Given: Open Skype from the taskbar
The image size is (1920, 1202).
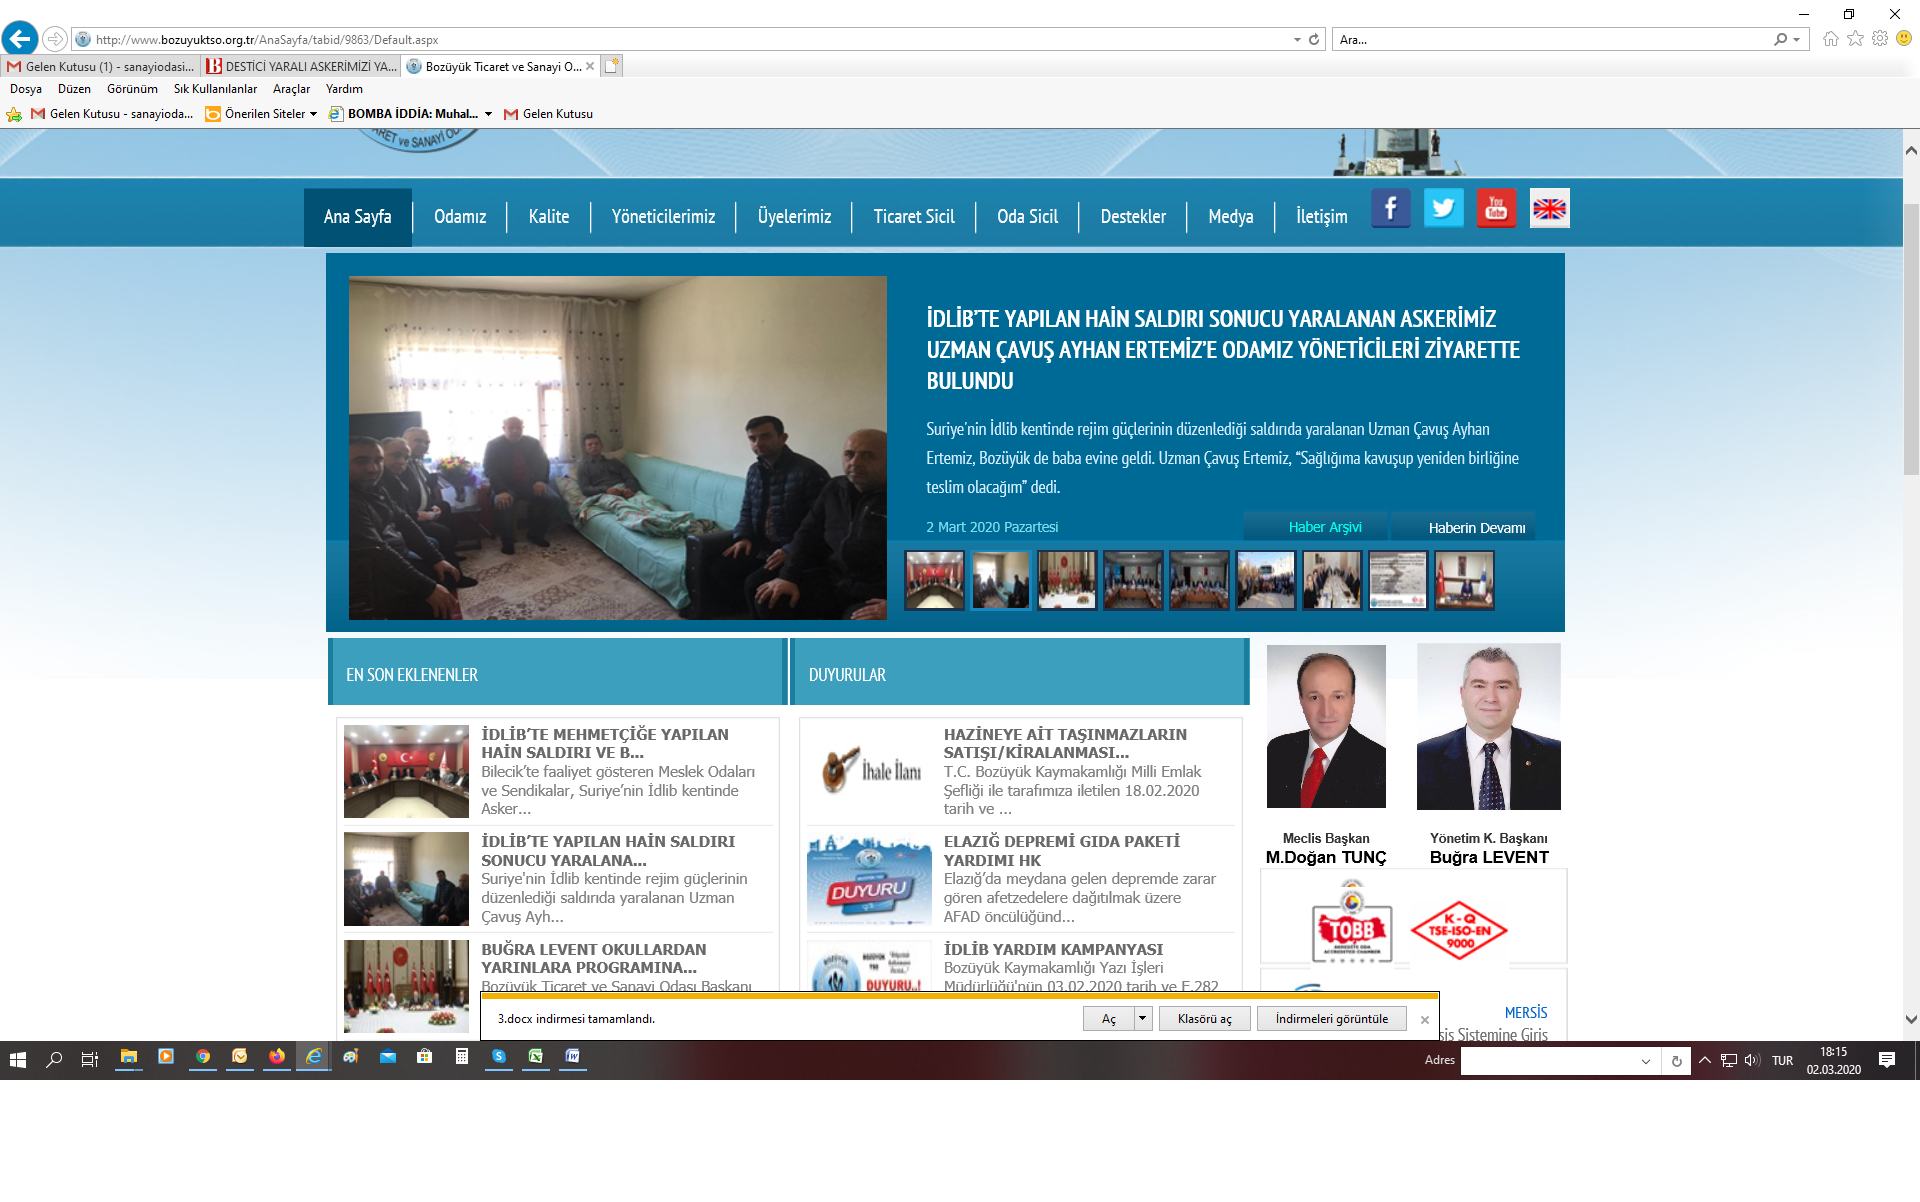Looking at the screenshot, I should pos(499,1057).
